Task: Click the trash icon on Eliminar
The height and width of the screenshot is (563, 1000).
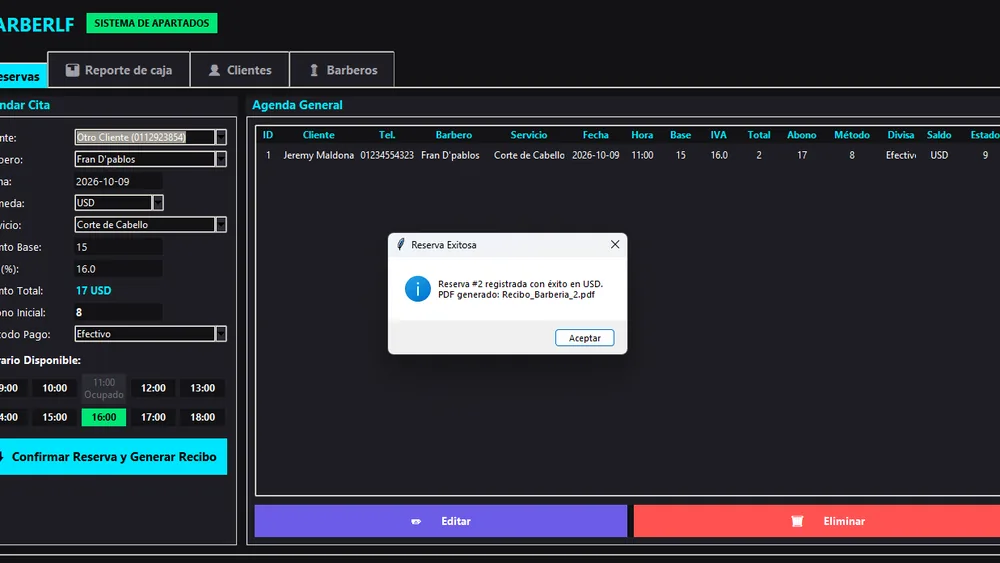Action: [x=797, y=521]
